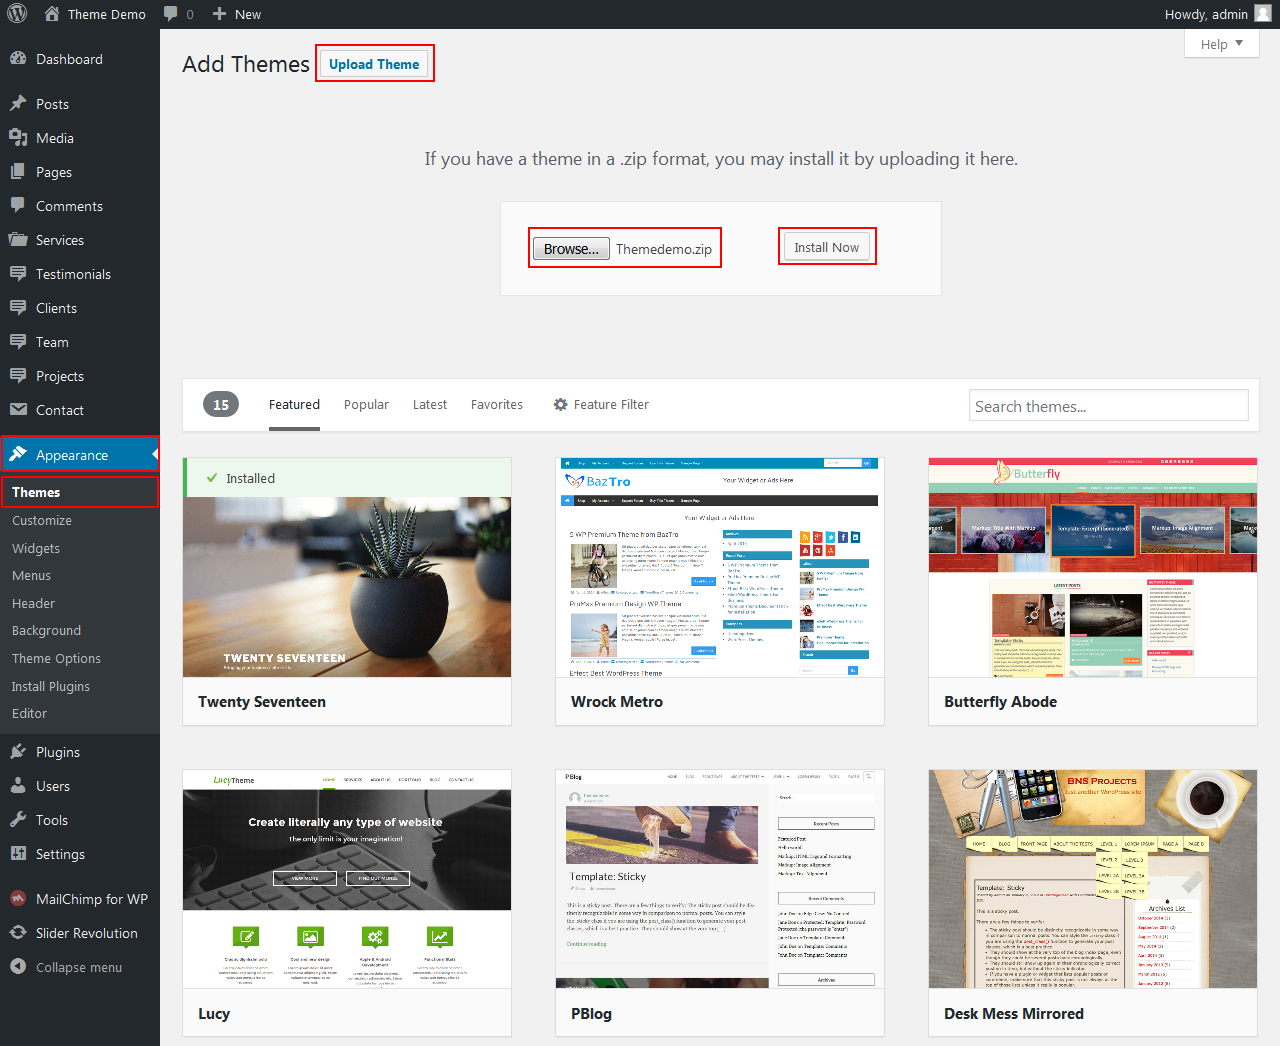
Task: Click the Feature Filter gear icon
Action: [560, 405]
